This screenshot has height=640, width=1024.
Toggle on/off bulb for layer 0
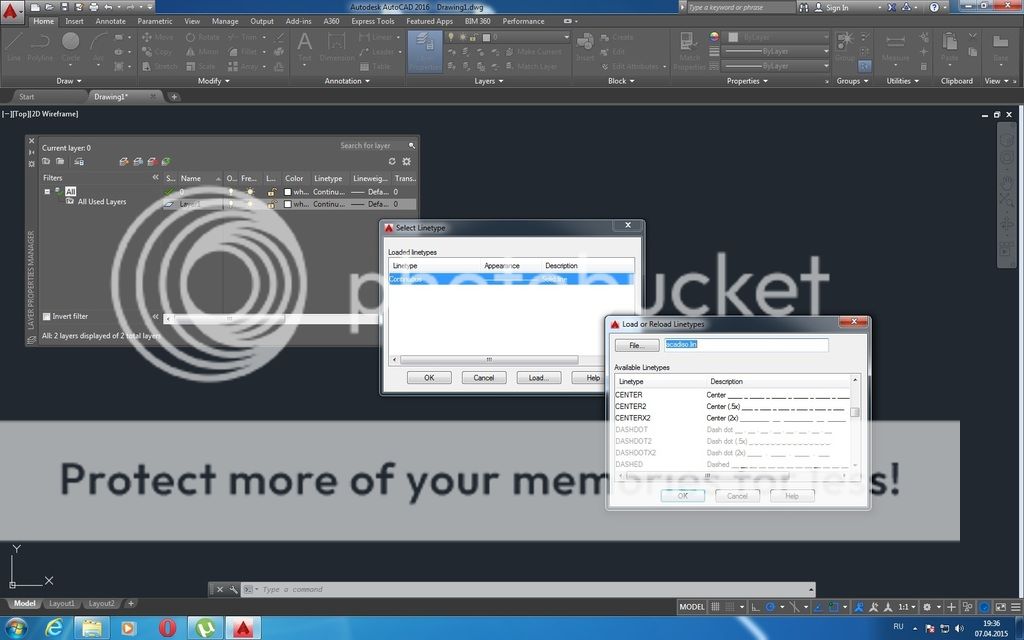231,191
